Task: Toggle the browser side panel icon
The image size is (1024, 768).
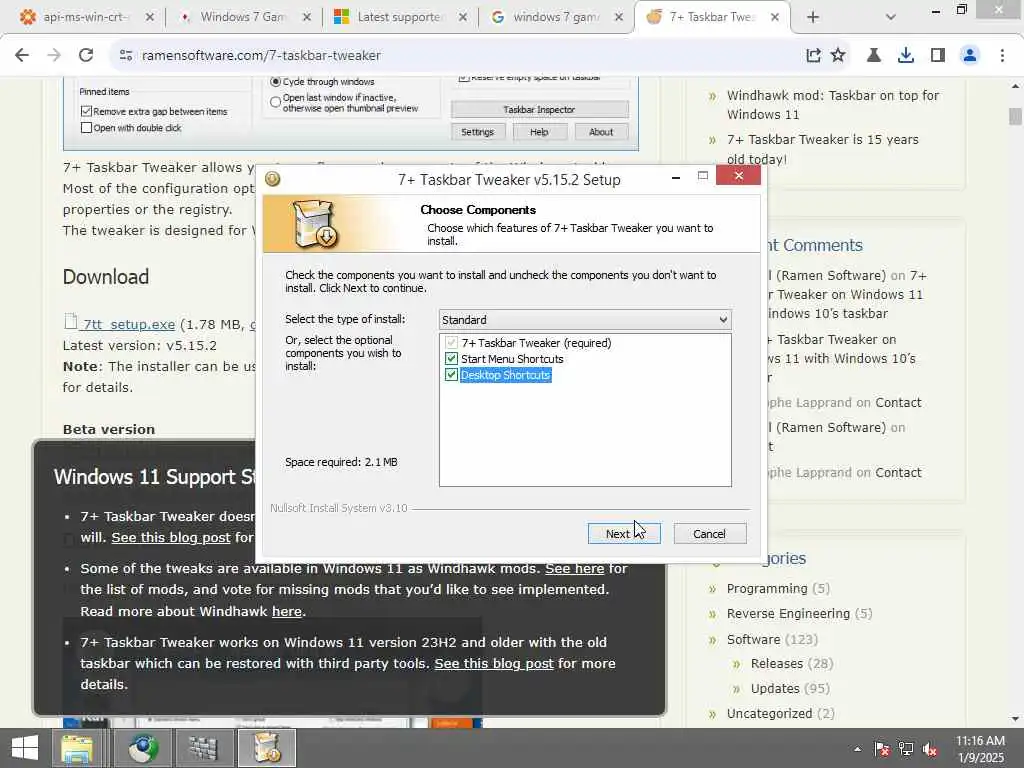Action: click(x=938, y=56)
